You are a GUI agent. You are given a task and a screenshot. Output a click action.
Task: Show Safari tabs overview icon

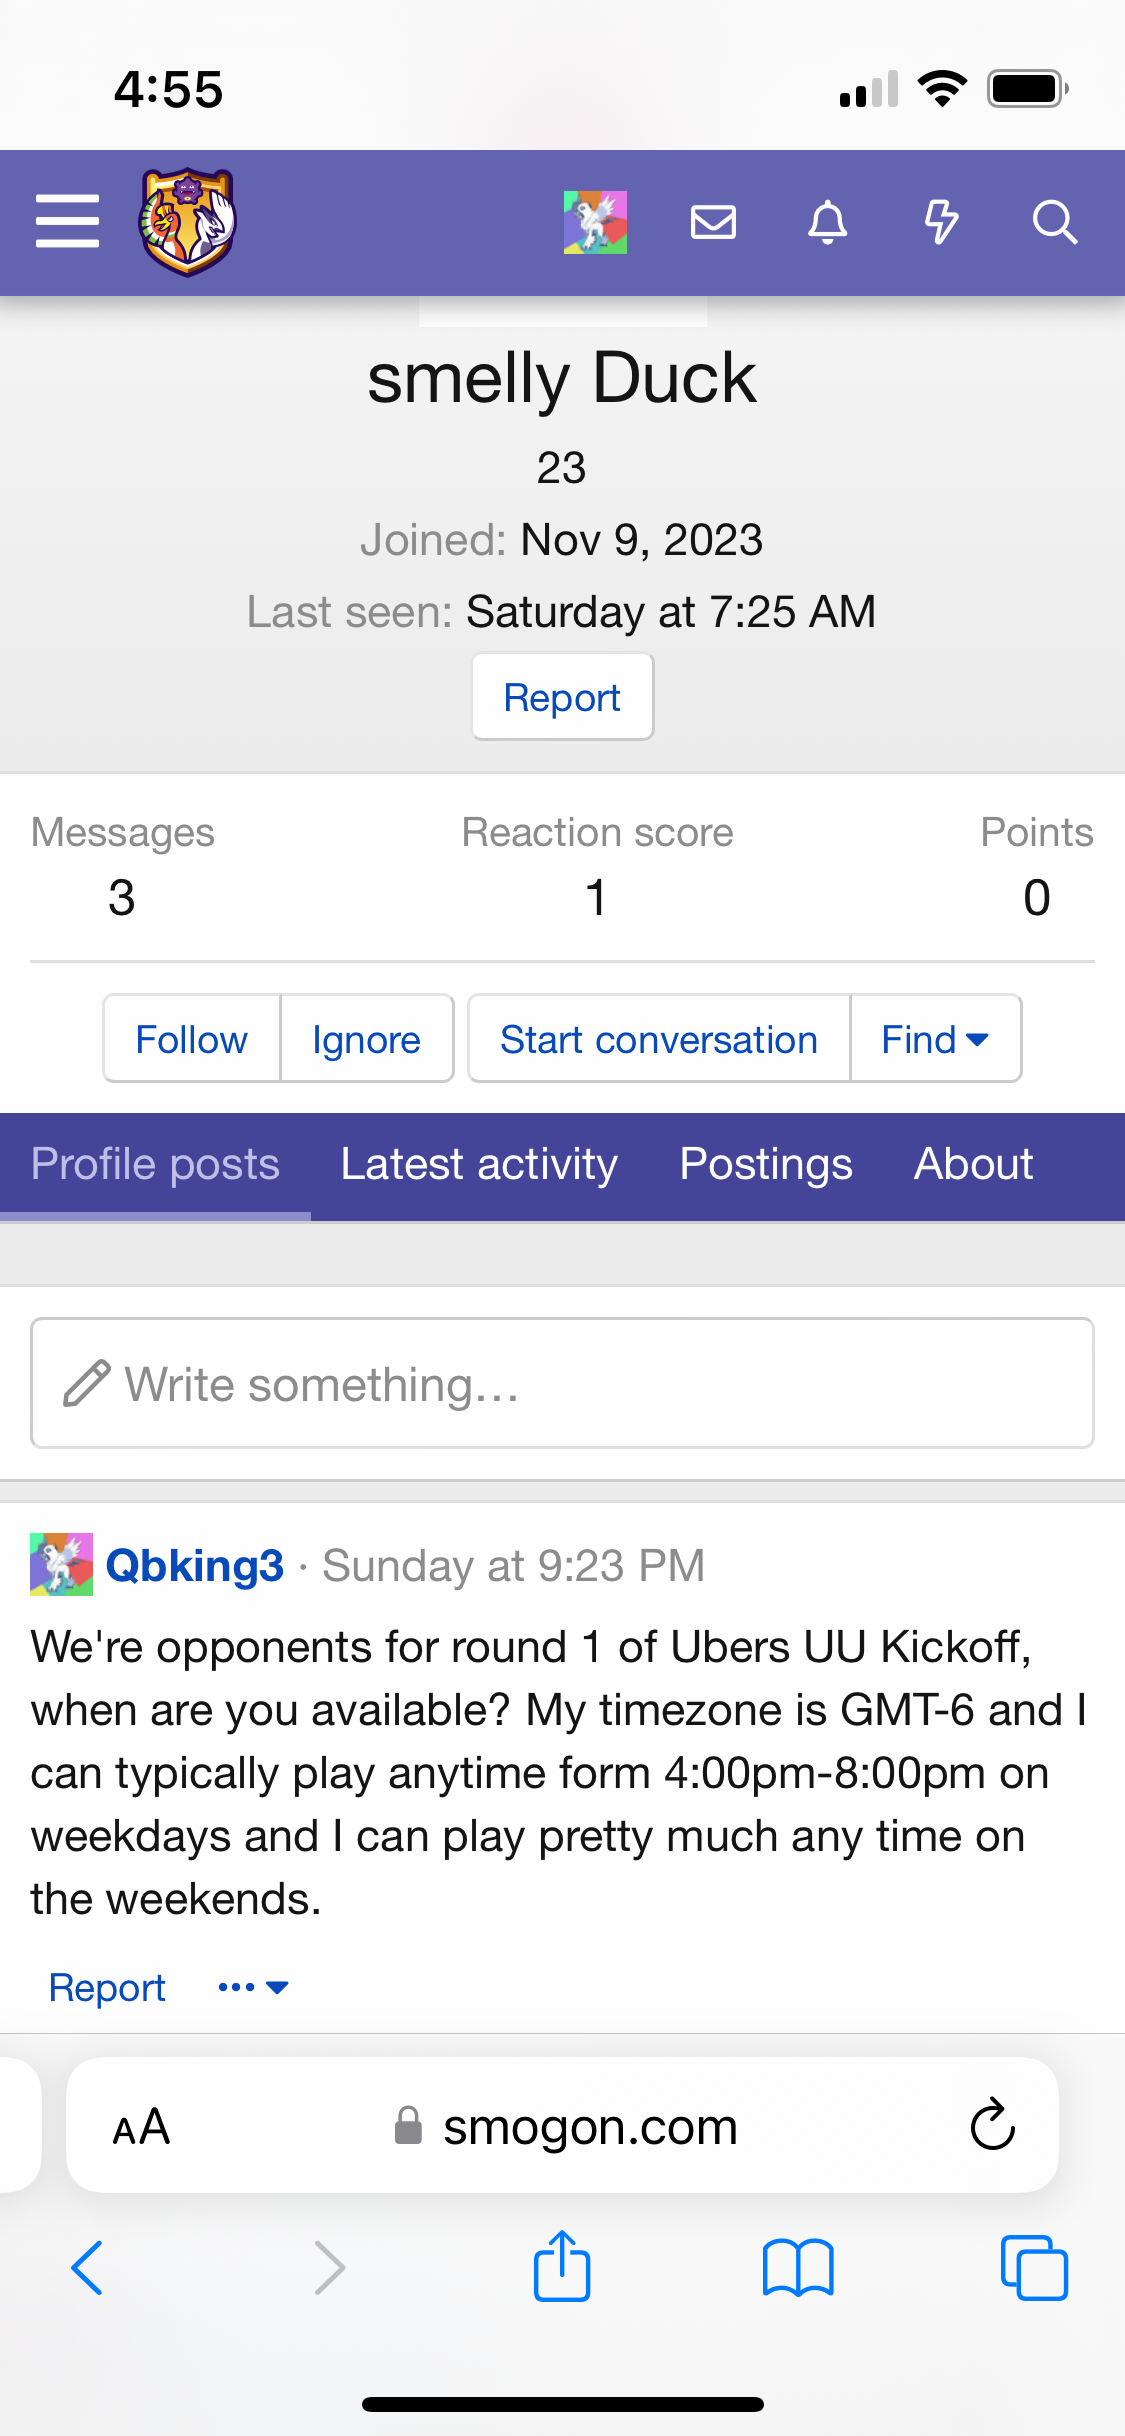pyautogui.click(x=1034, y=2267)
